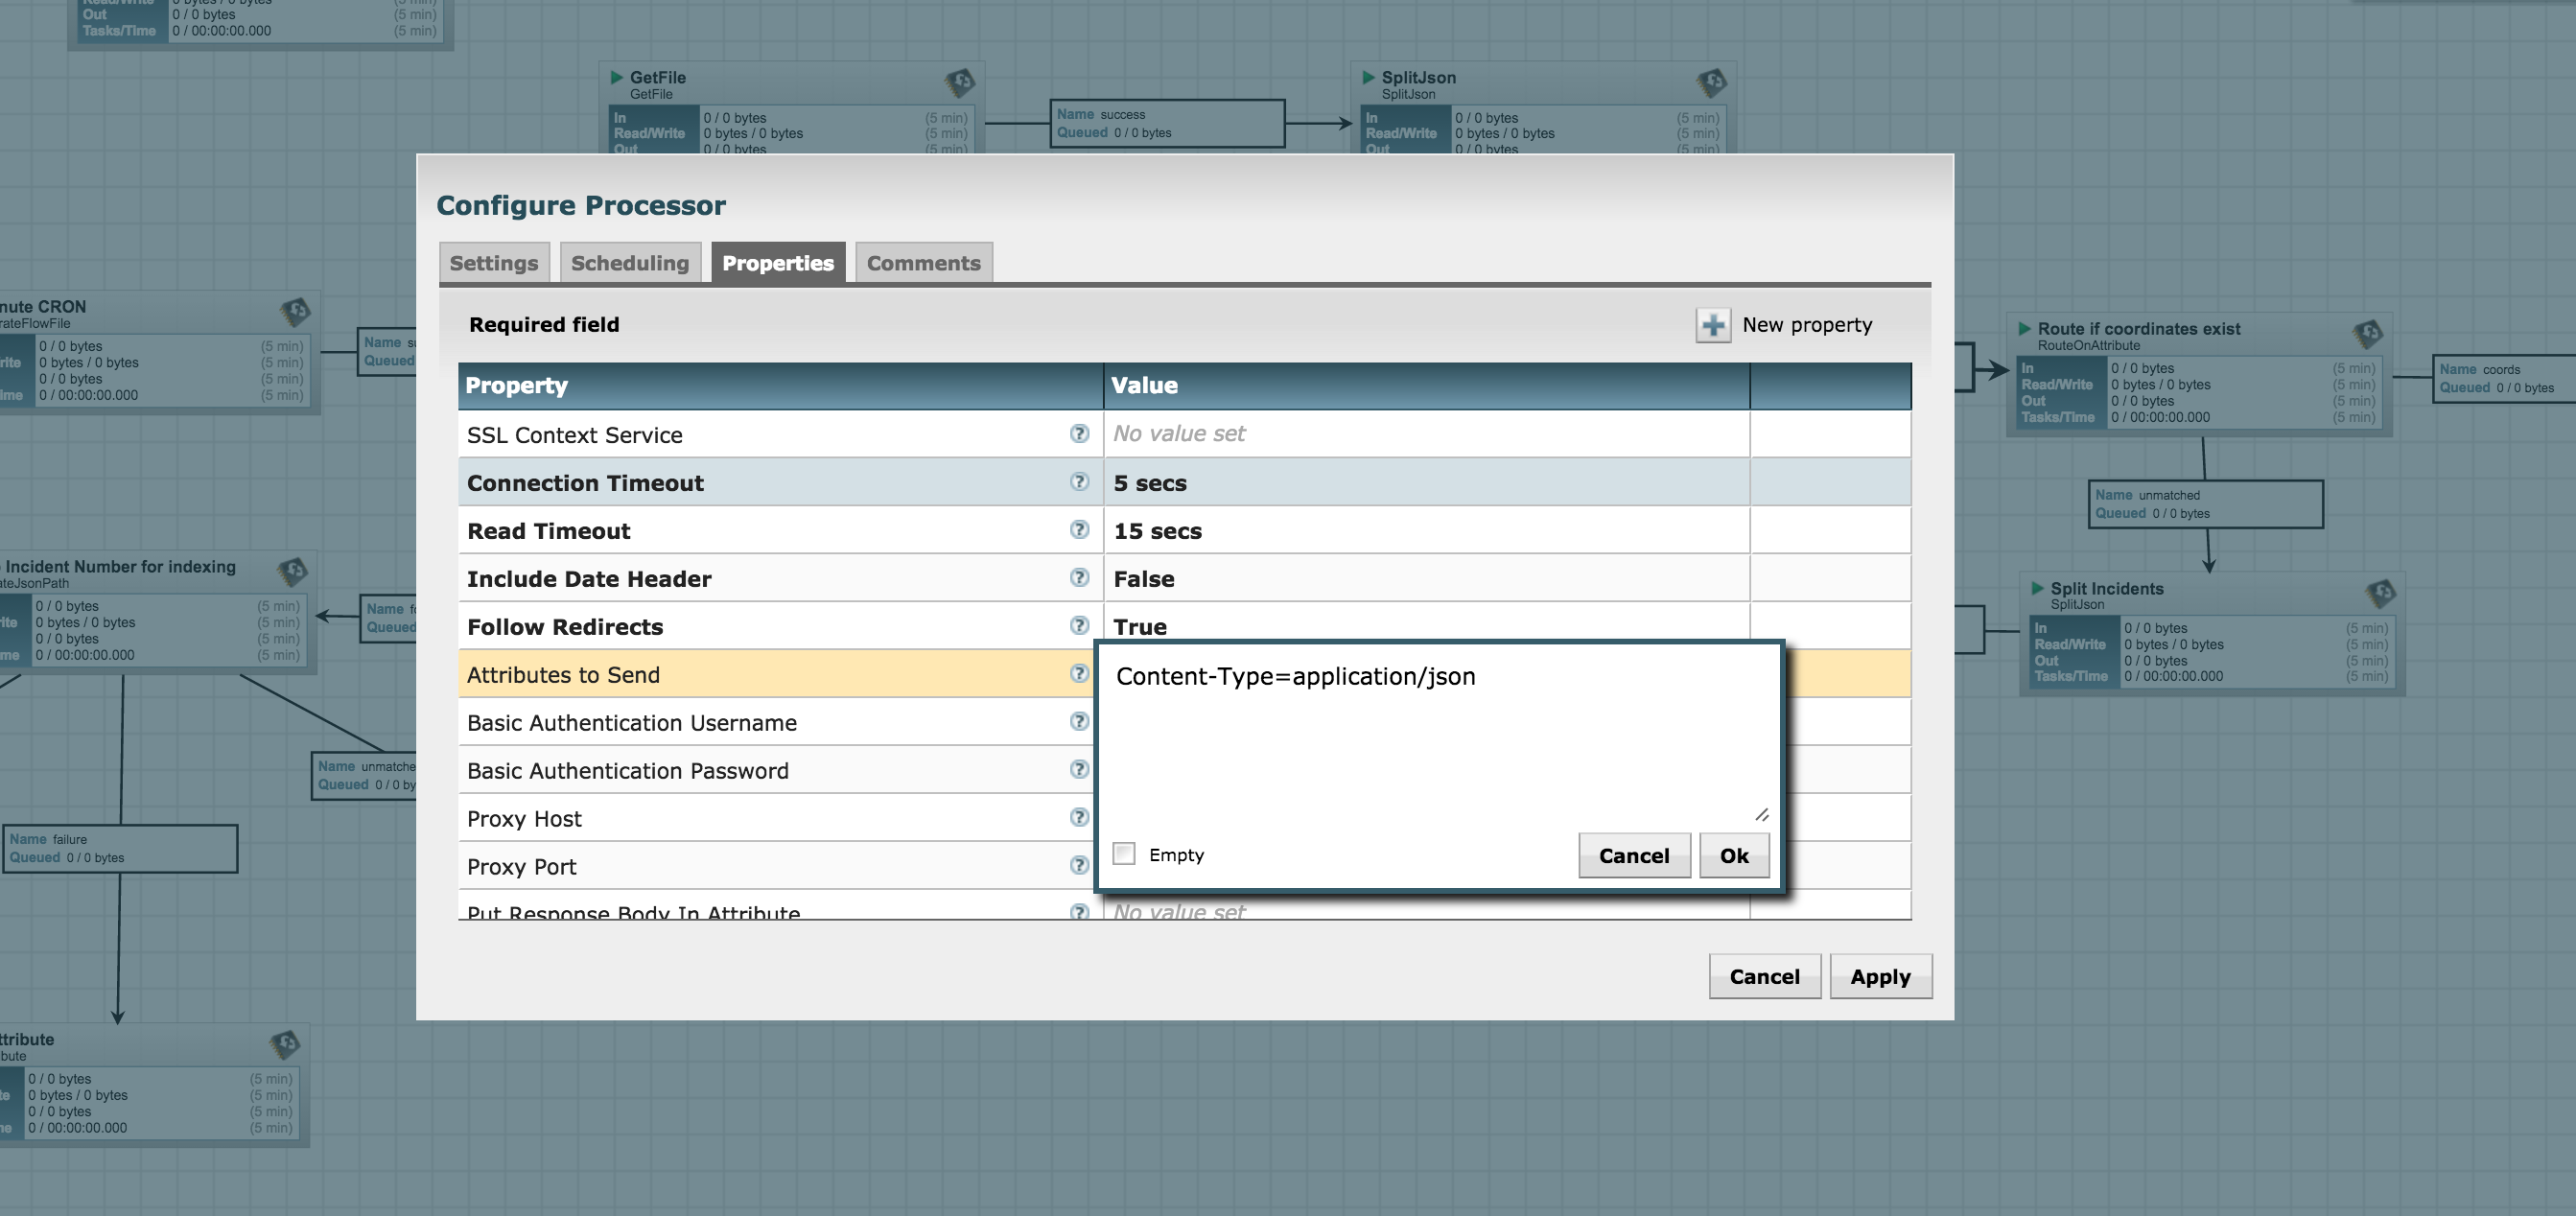Open the Scheduling tab
This screenshot has height=1216, width=2576.
629,263
